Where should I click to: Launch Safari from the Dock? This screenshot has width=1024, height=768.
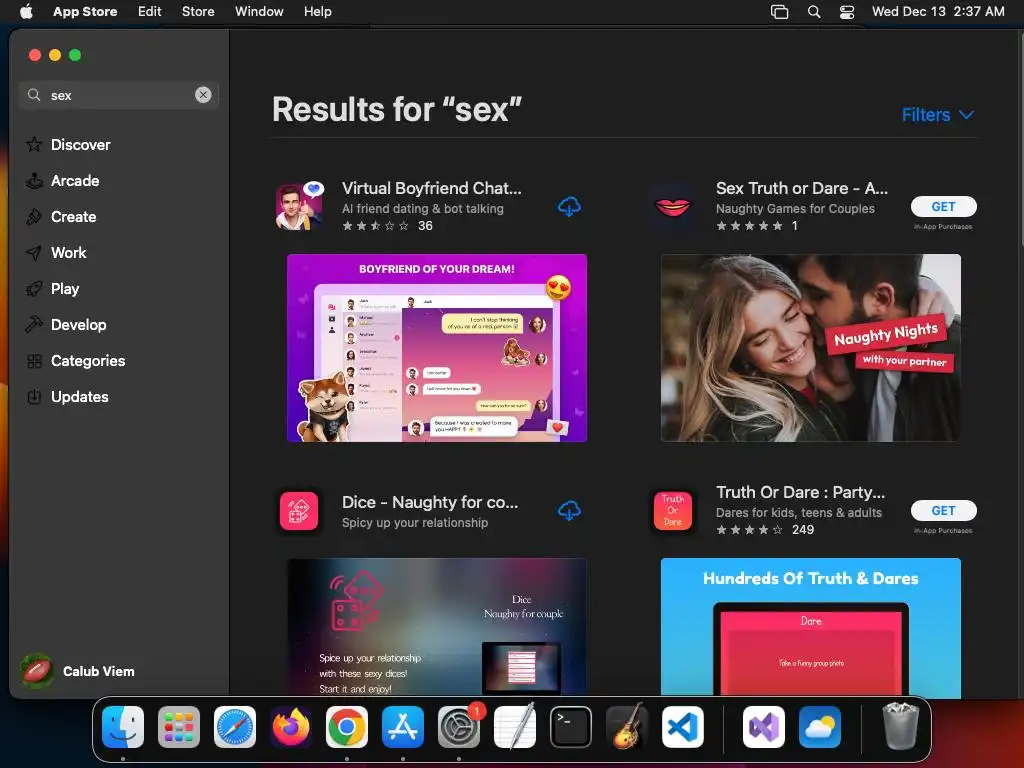click(235, 727)
